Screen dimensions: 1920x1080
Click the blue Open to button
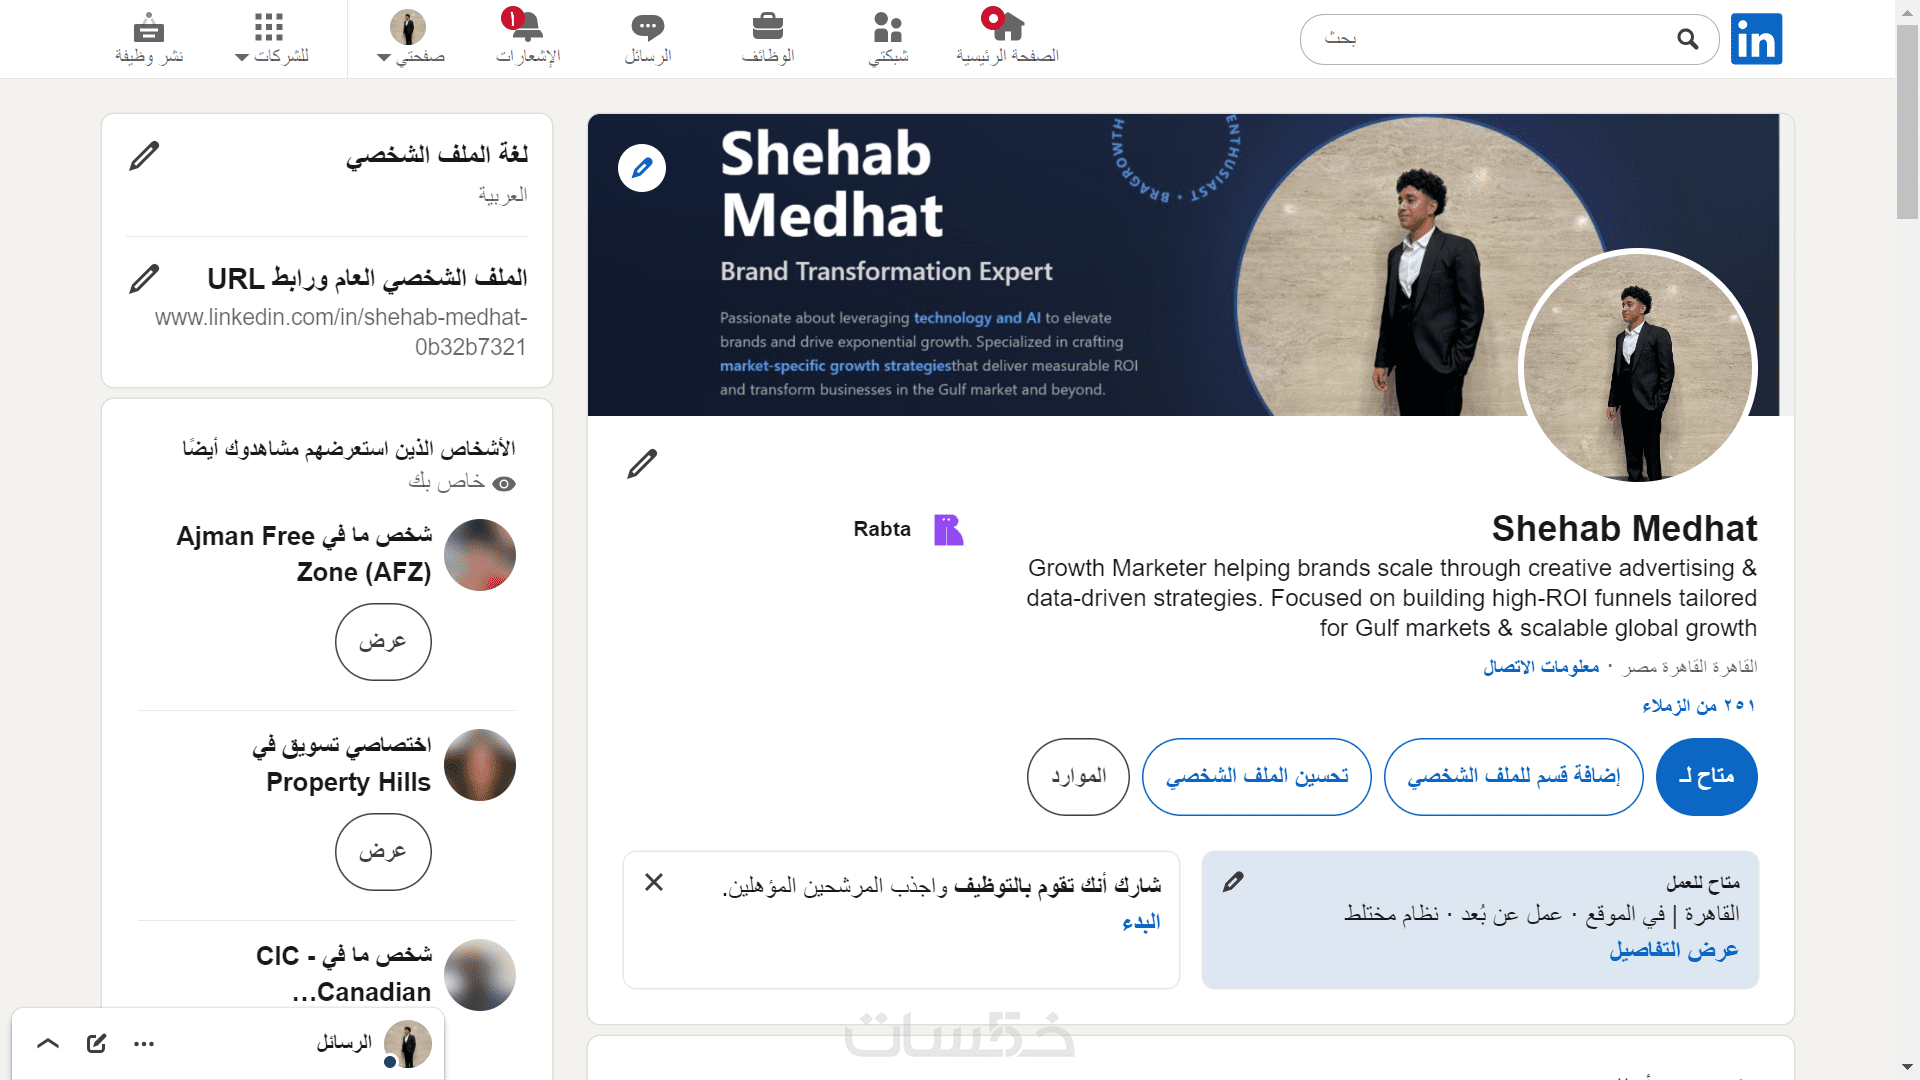[x=1706, y=777]
